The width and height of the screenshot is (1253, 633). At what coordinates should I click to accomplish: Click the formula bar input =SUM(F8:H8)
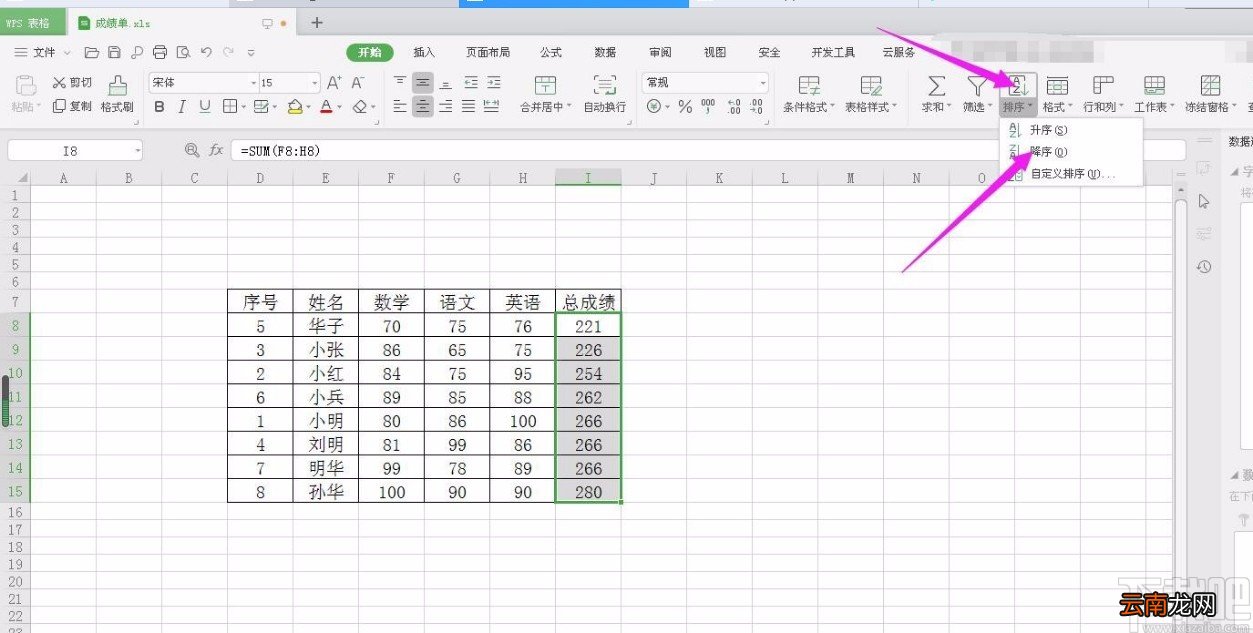coord(709,150)
